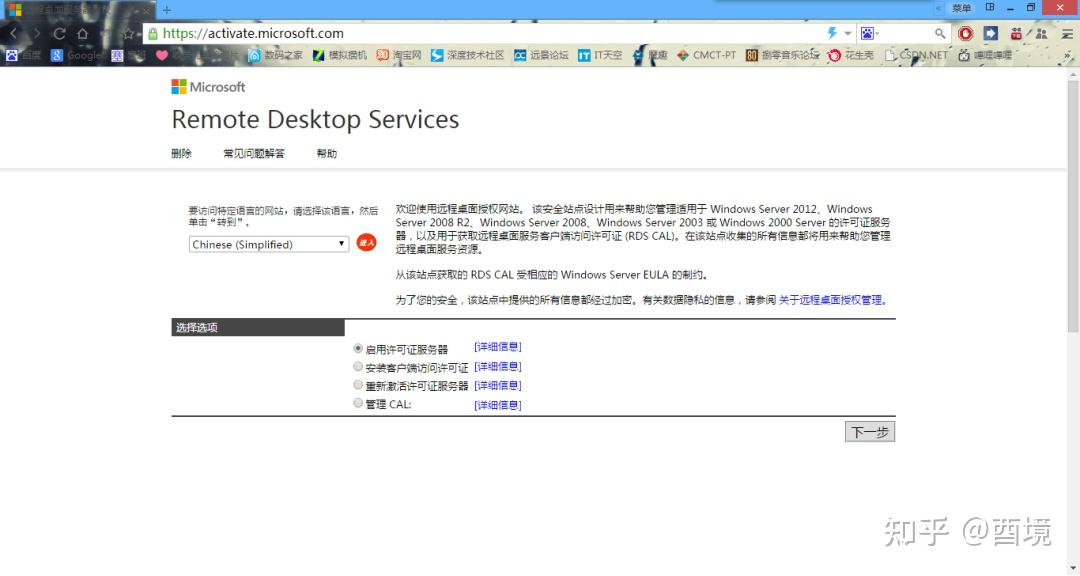1080x576 pixels.
Task: Open the 删除 menu item
Action: click(x=181, y=154)
